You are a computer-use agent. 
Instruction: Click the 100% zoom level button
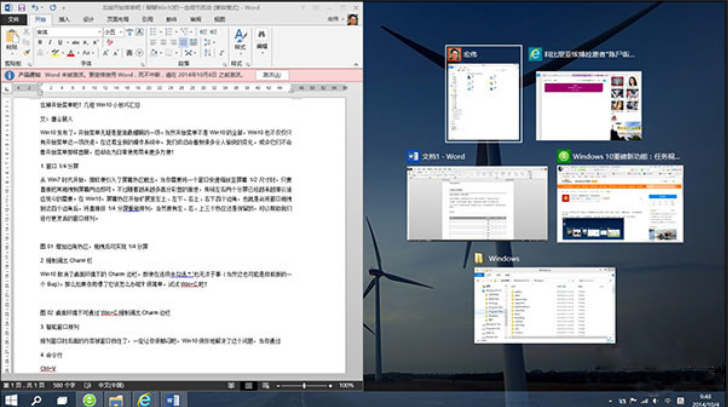[346, 385]
